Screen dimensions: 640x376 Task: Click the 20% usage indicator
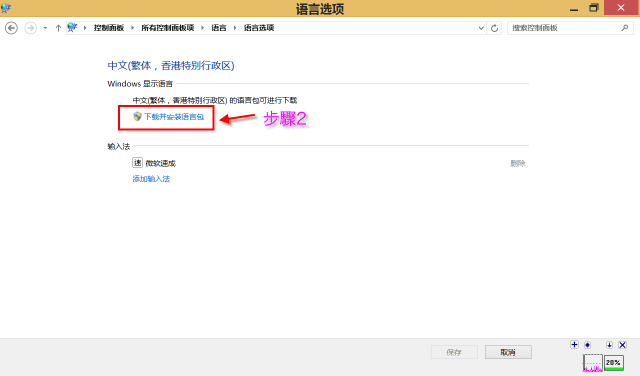click(613, 363)
